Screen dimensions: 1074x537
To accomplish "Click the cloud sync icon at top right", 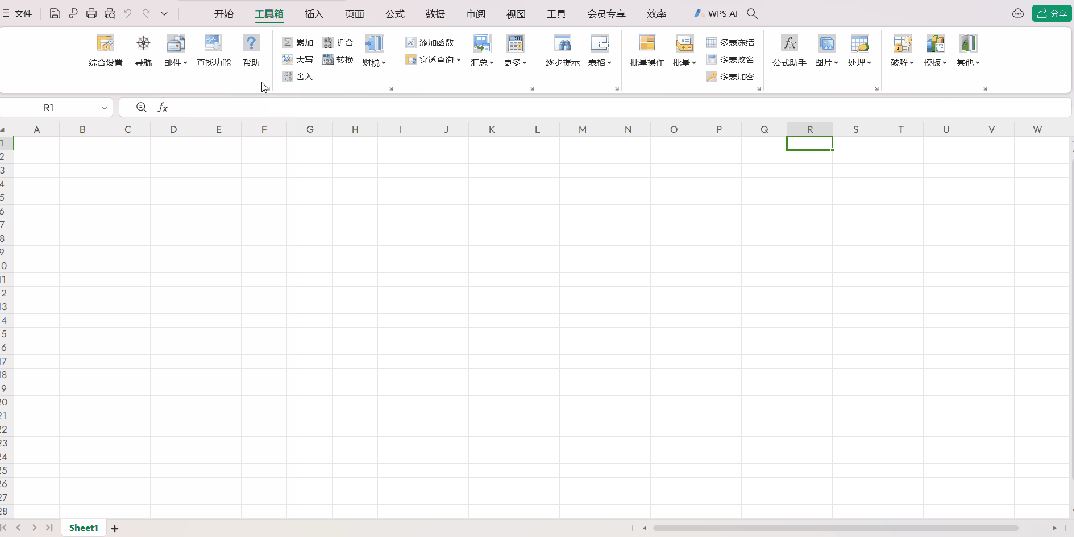I will [x=1018, y=14].
